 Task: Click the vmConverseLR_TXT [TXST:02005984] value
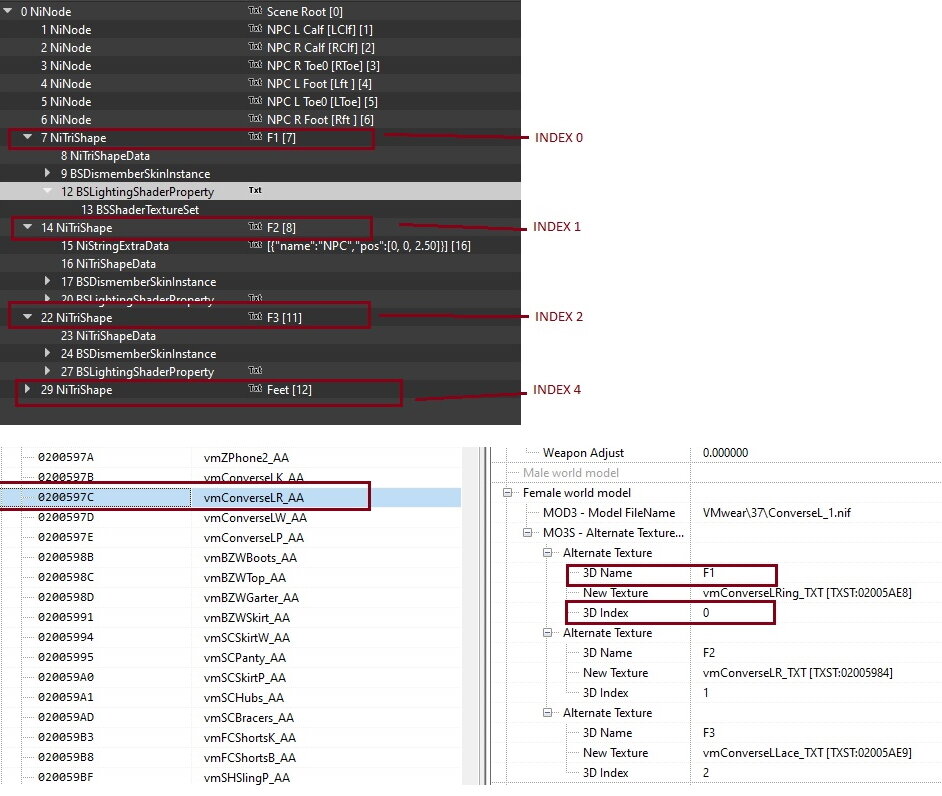click(797, 672)
